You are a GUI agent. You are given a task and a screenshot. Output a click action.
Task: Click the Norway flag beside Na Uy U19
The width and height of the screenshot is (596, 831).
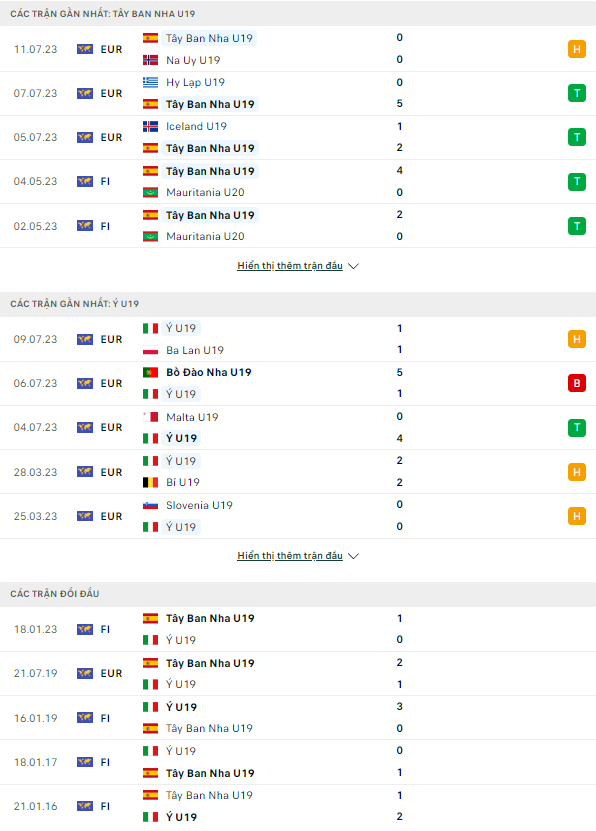150,60
